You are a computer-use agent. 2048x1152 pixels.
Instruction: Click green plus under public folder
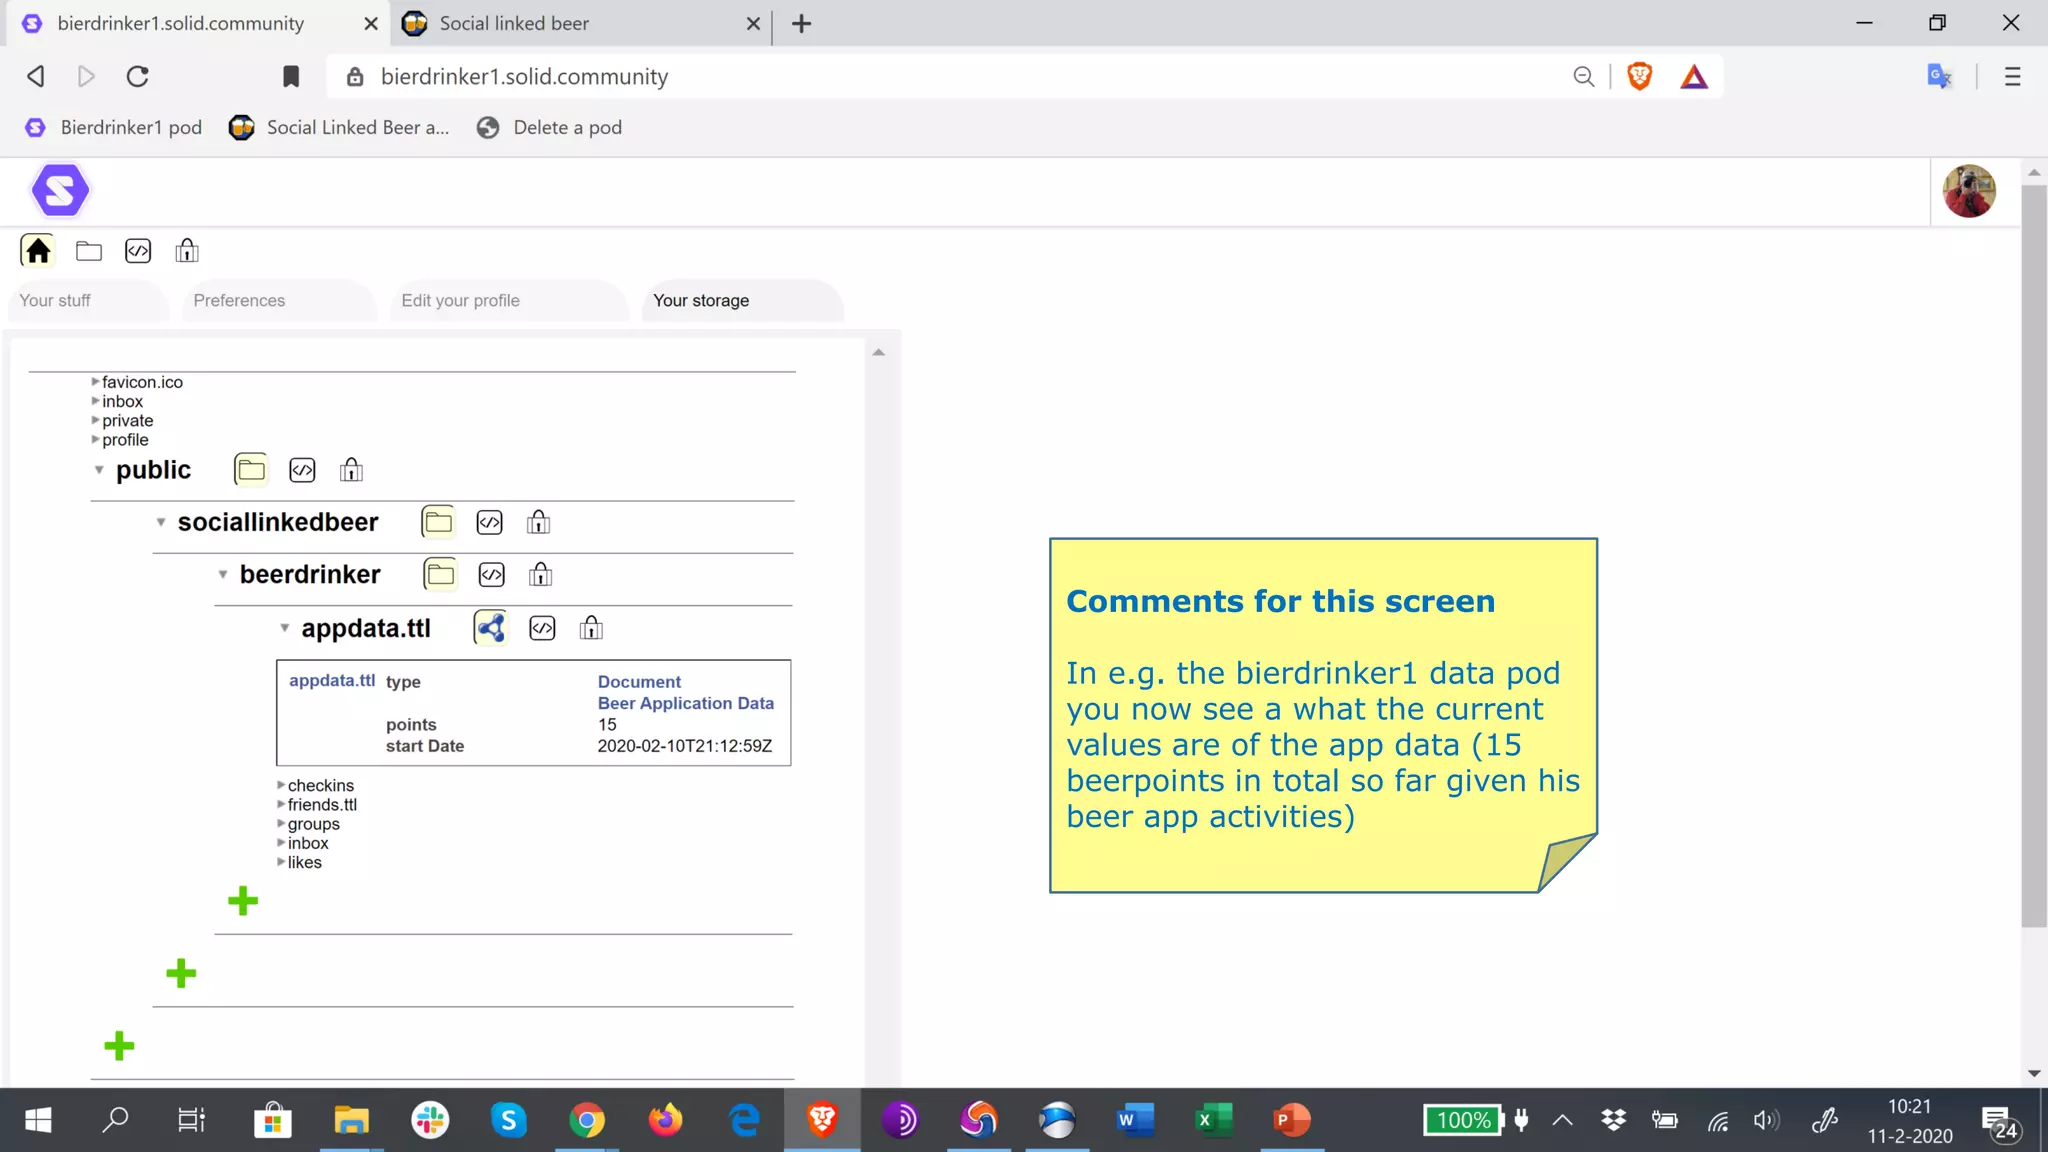119,1046
